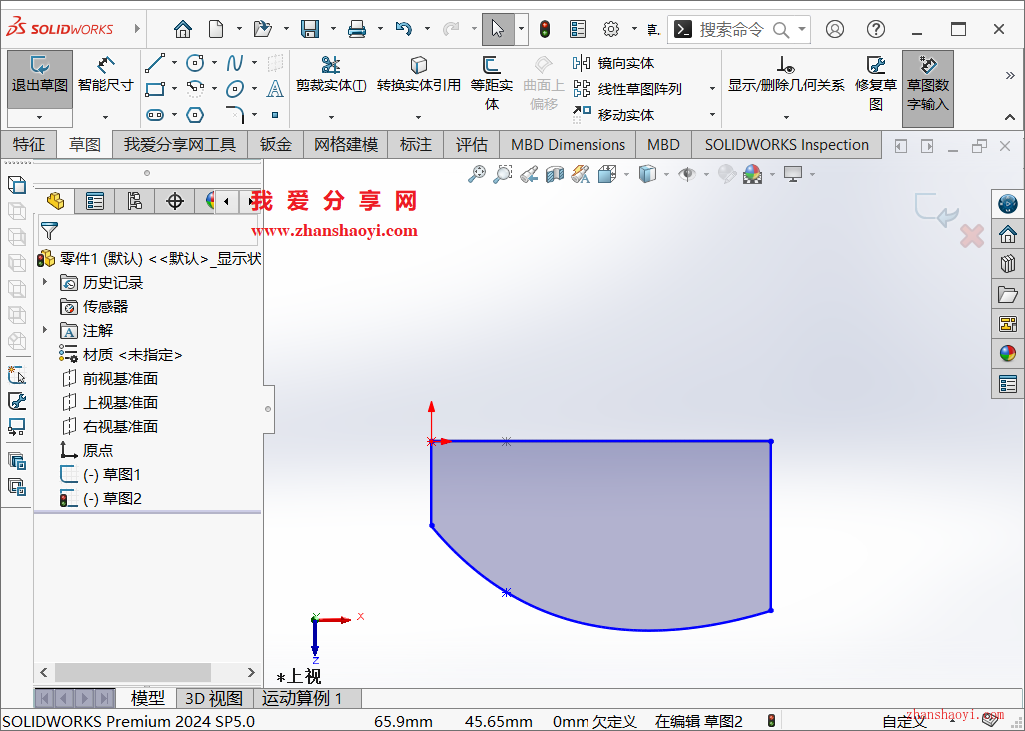Click the Rebuild traffic light icon
1025x731 pixels.
pyautogui.click(x=545, y=29)
